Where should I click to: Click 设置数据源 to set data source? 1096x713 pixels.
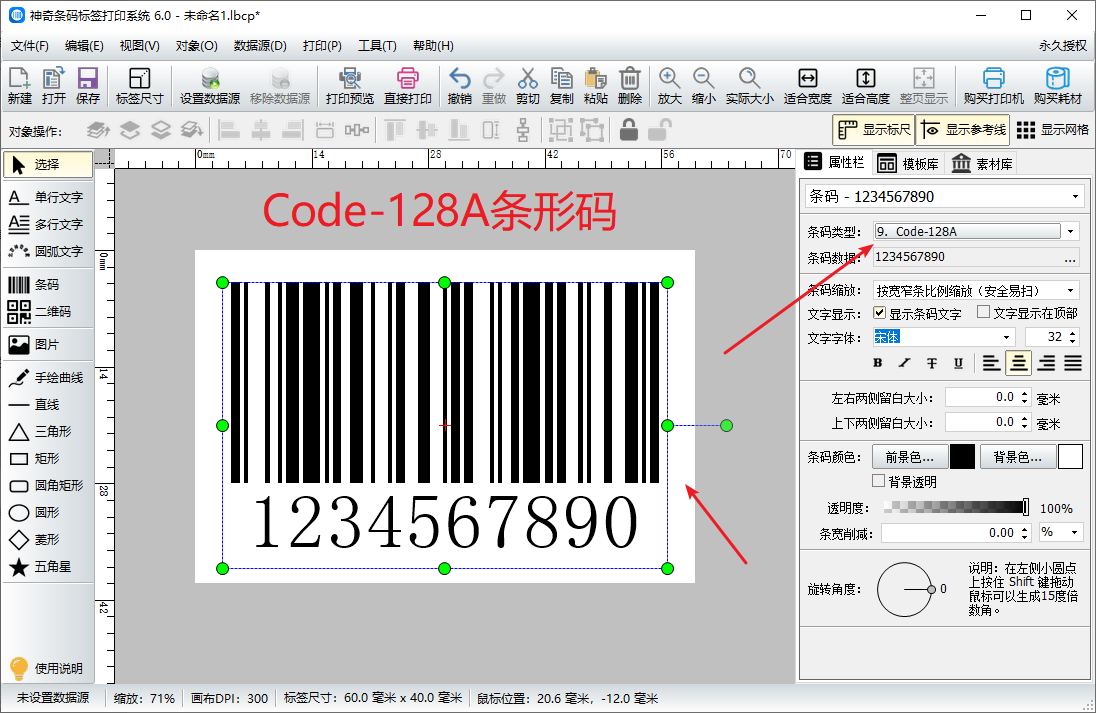pos(210,85)
